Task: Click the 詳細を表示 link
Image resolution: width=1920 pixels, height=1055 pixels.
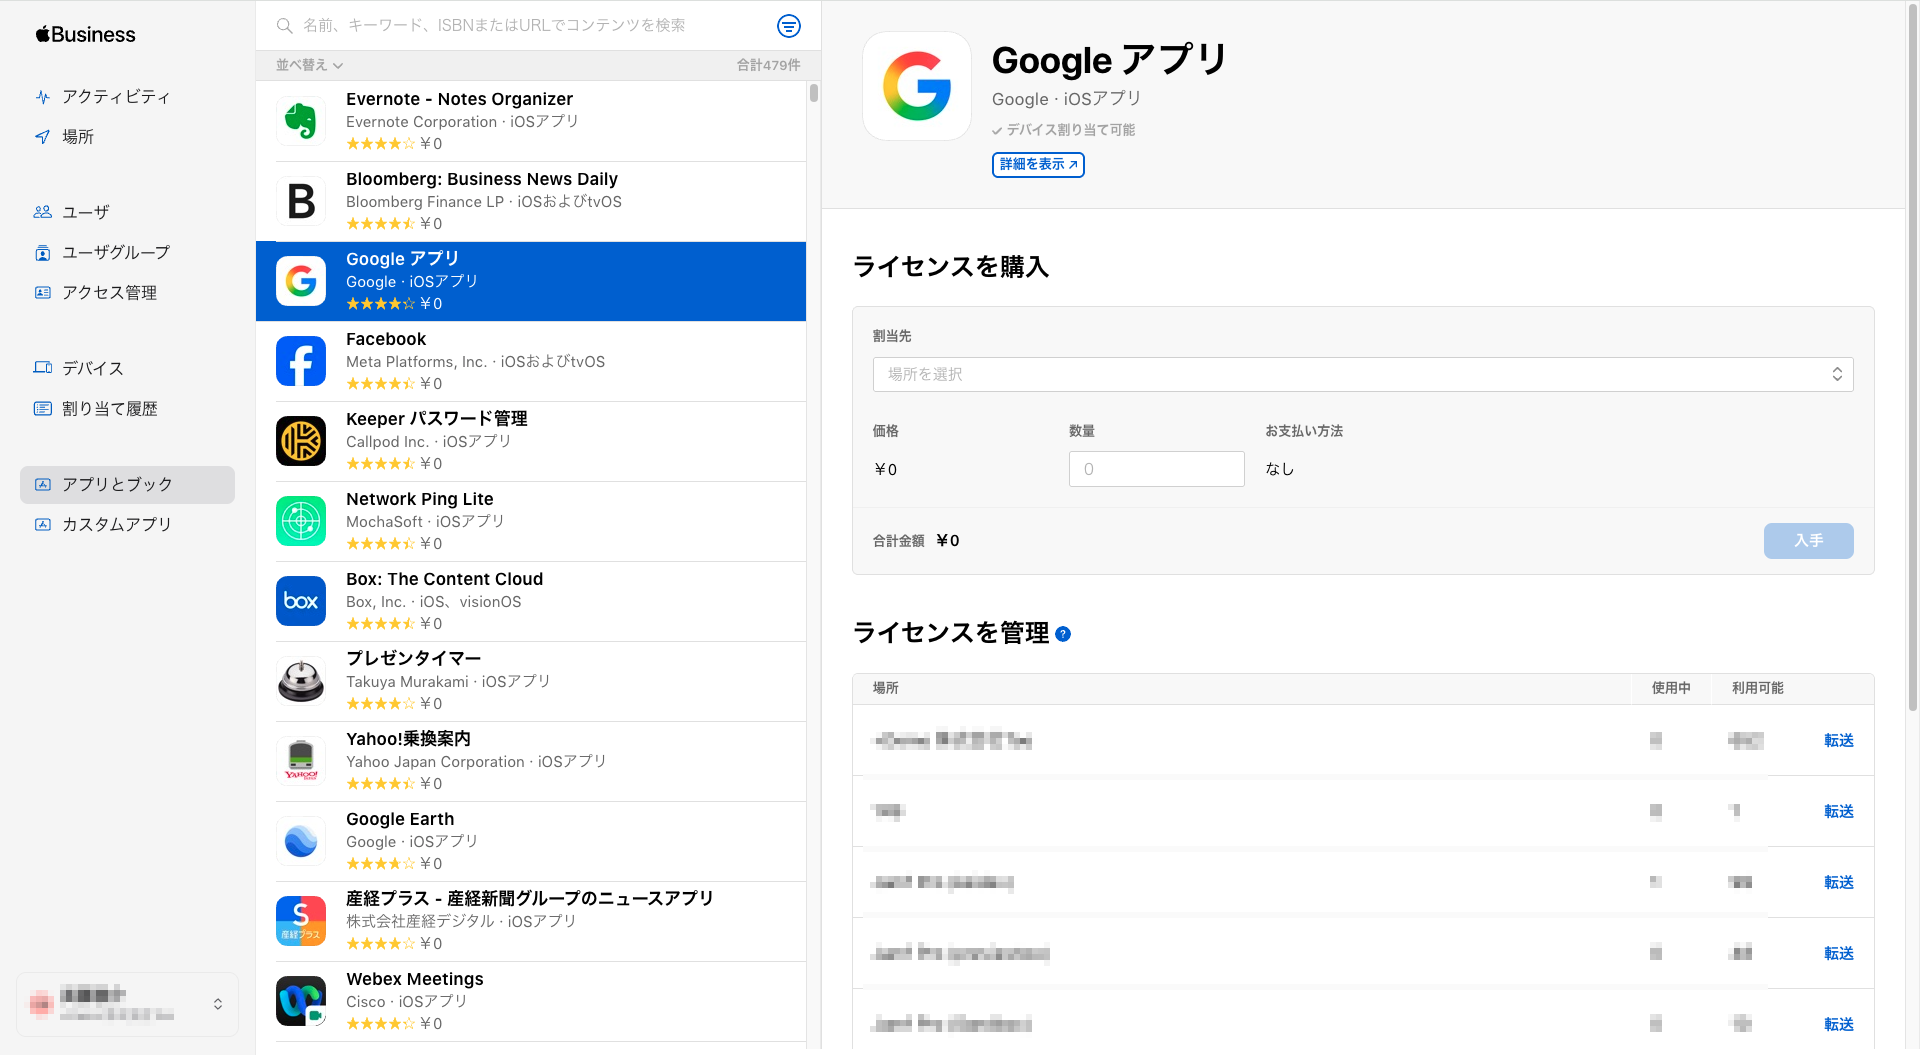Action: 1038,164
